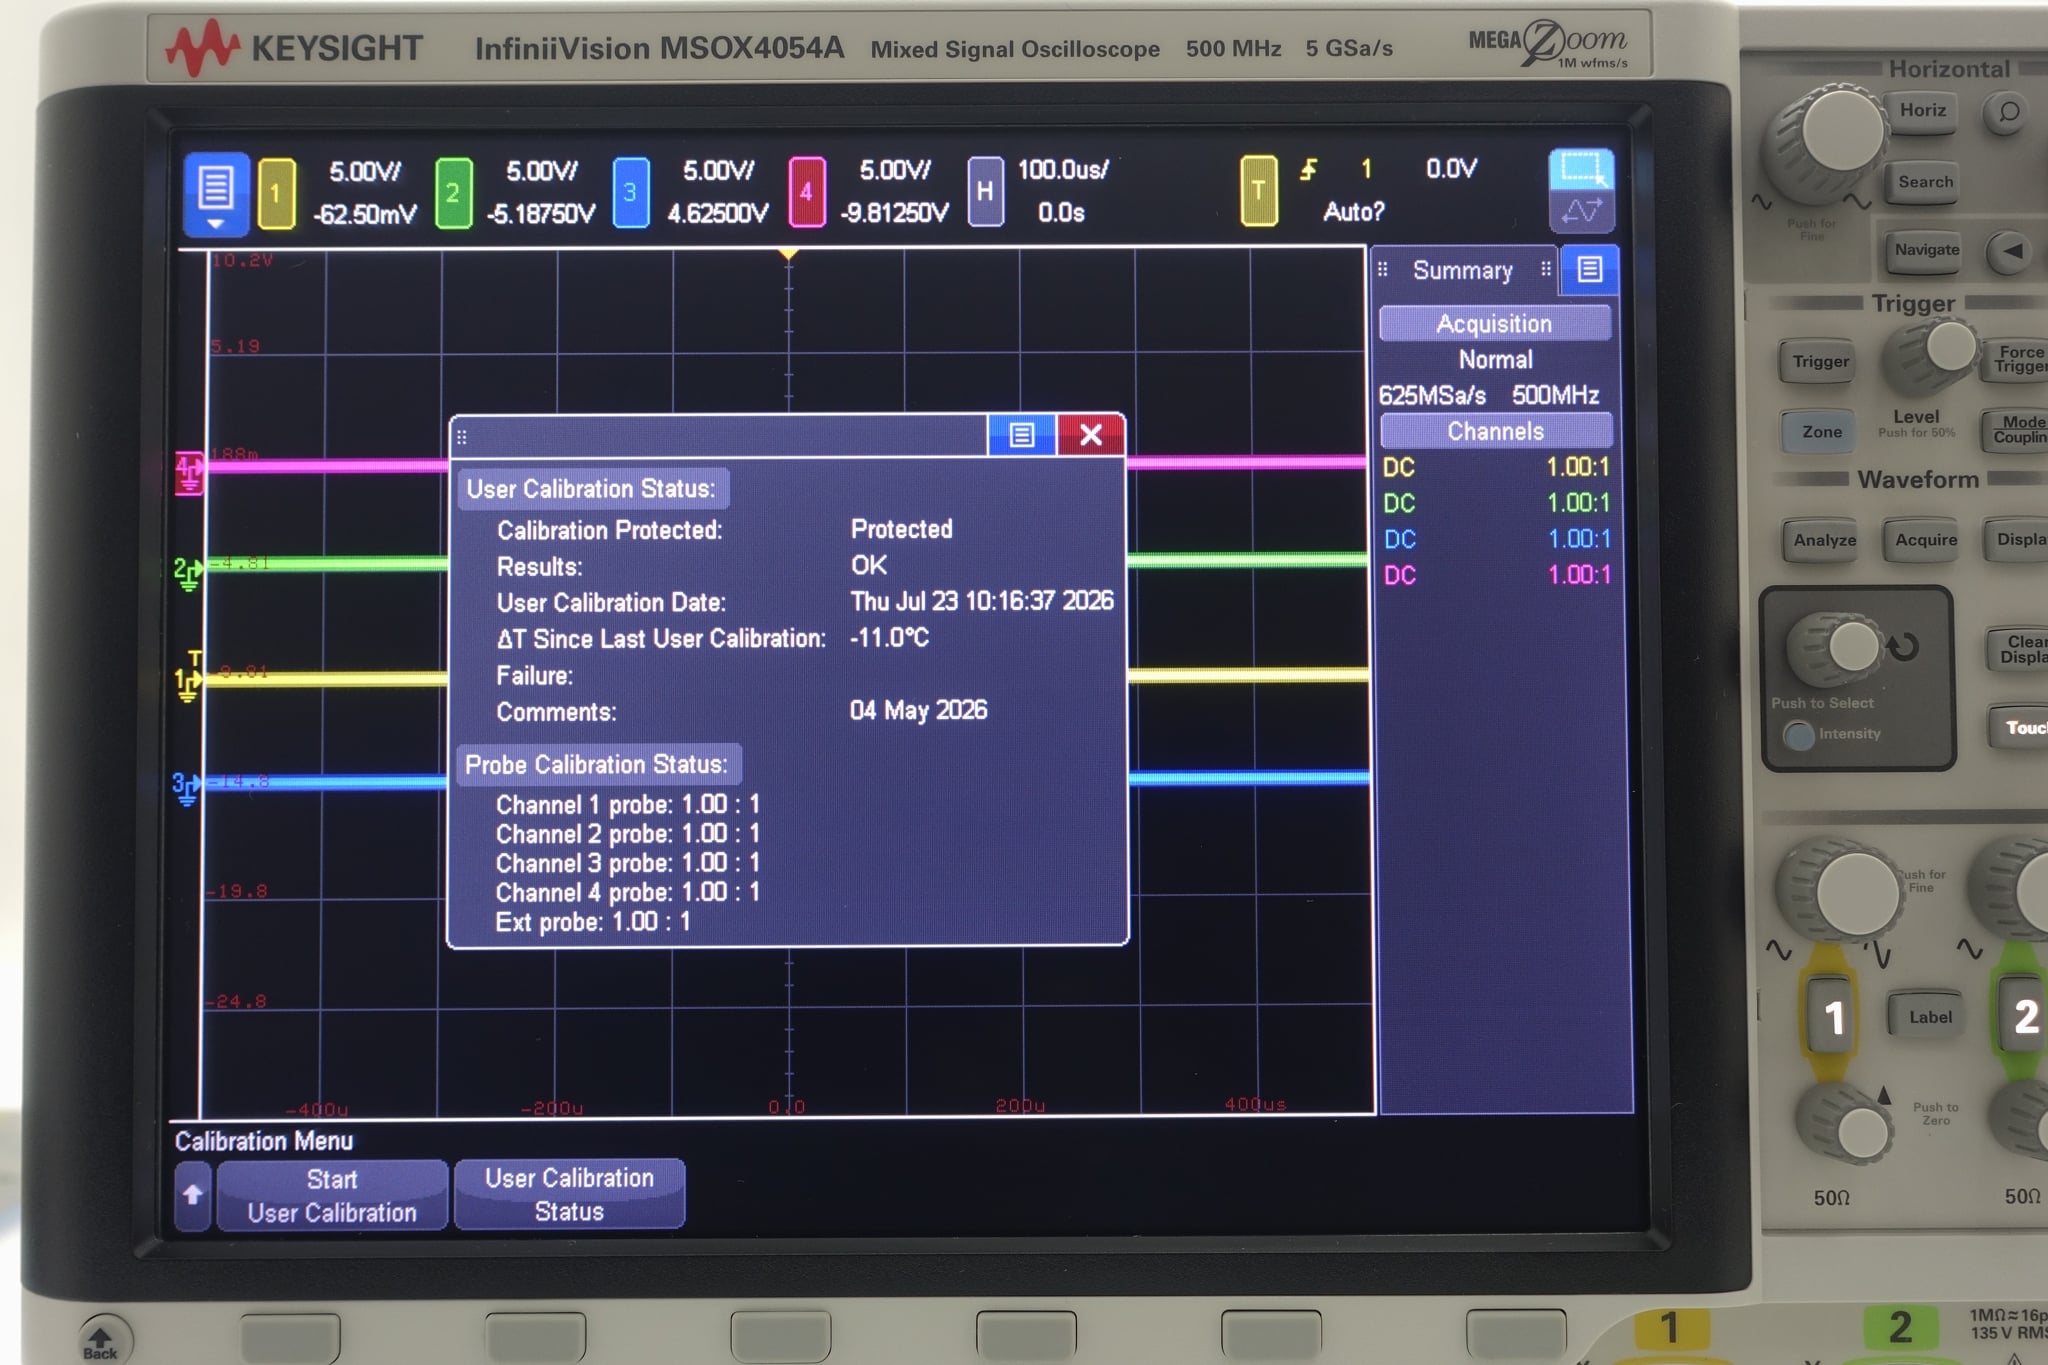Screen dimensions: 2048x1365
Task: Tap the Auto? trigger mode status
Action: (1354, 211)
